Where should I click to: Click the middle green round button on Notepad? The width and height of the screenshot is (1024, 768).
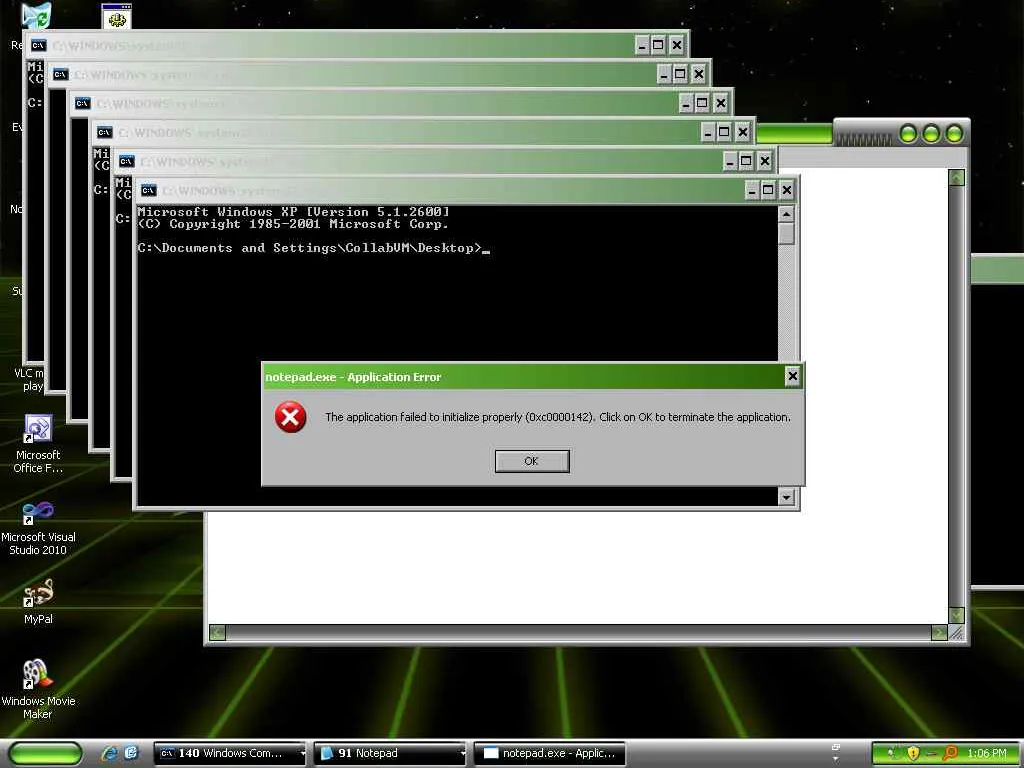pyautogui.click(x=931, y=134)
